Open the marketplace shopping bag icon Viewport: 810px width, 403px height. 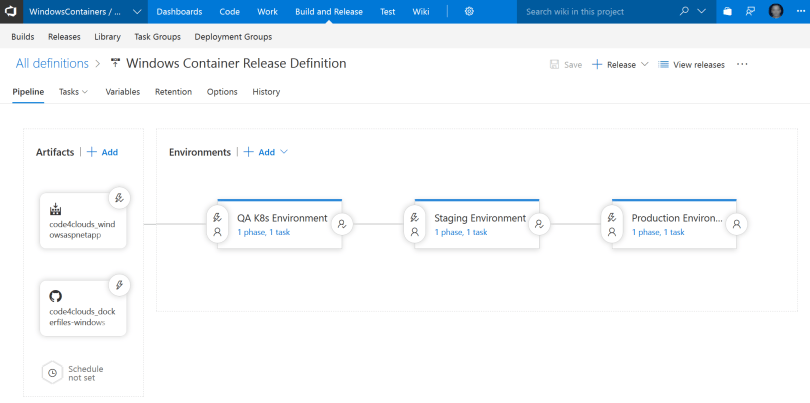pos(727,11)
